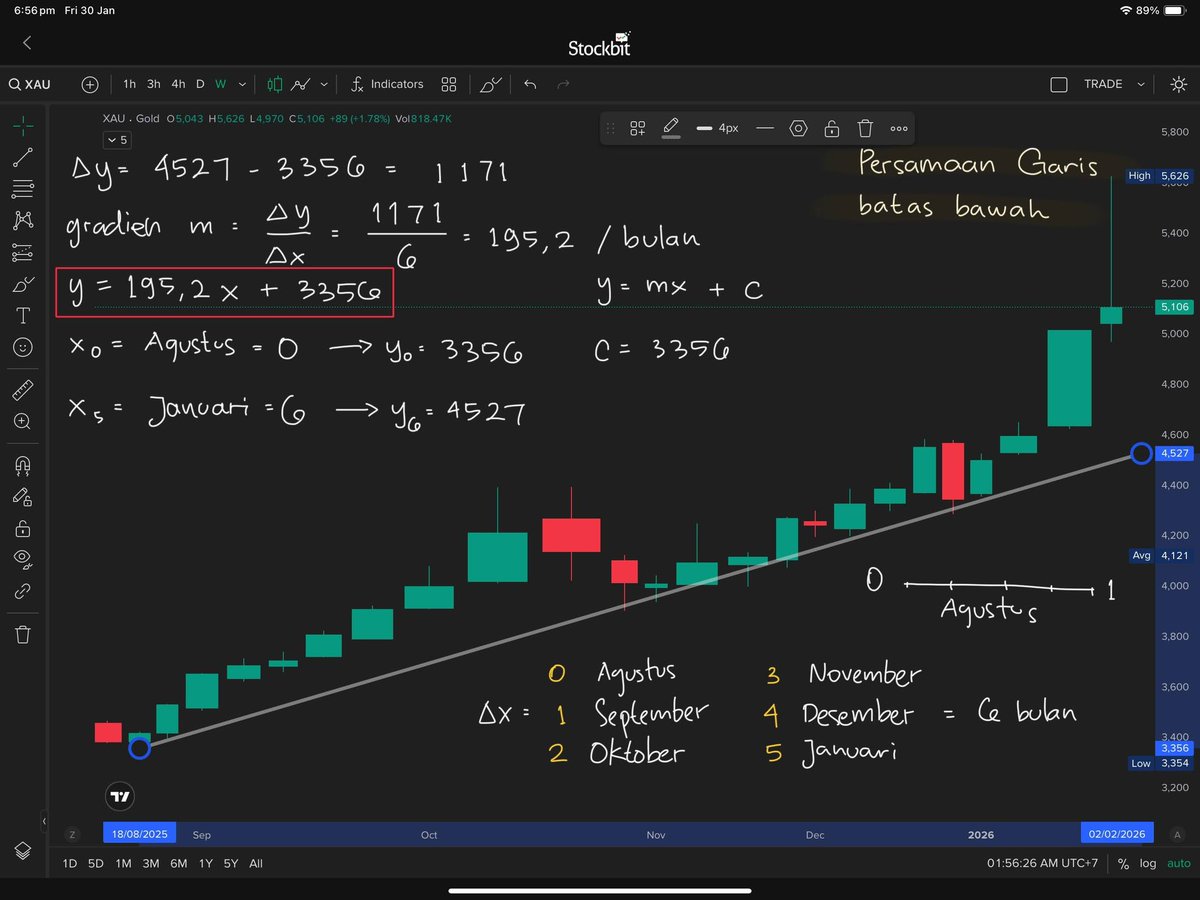Open the emoji icons tool

(23, 348)
